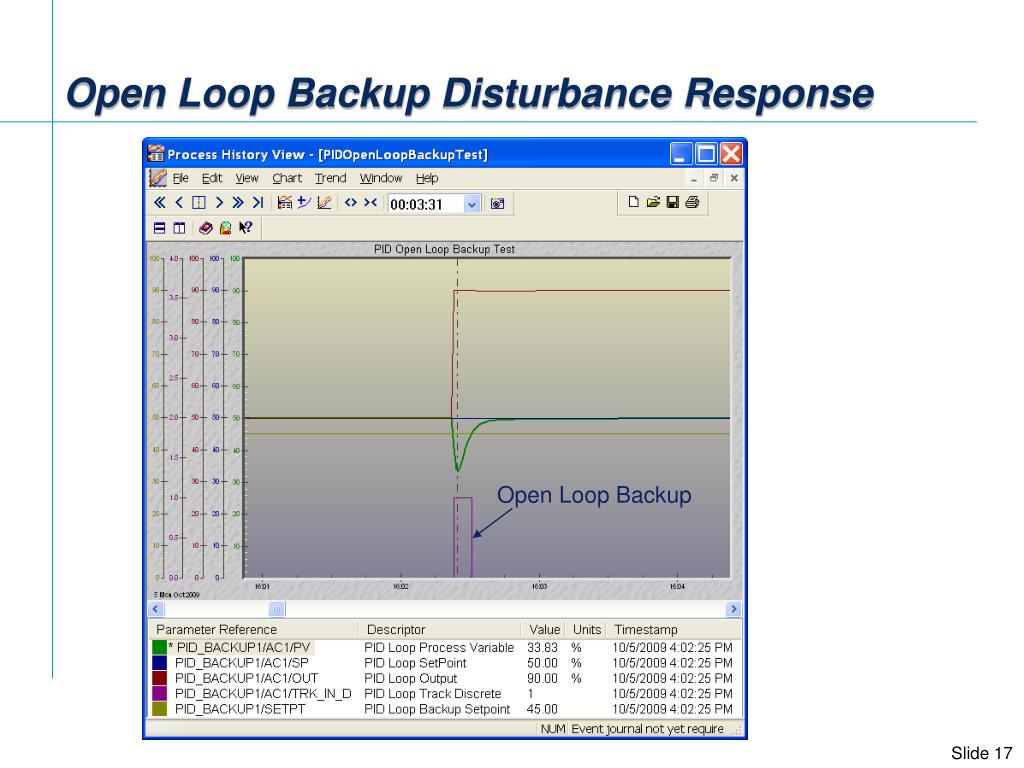Click the colorful books online icon
Image resolution: width=1024 pixels, height=768 pixels.
(x=225, y=228)
